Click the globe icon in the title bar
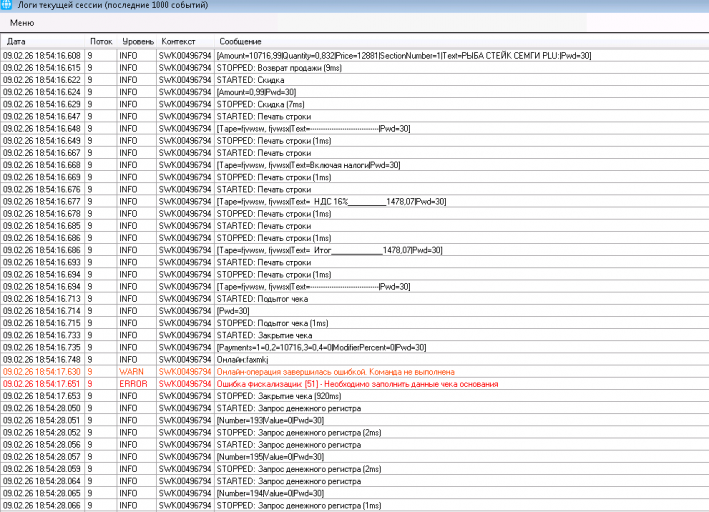 6,5
